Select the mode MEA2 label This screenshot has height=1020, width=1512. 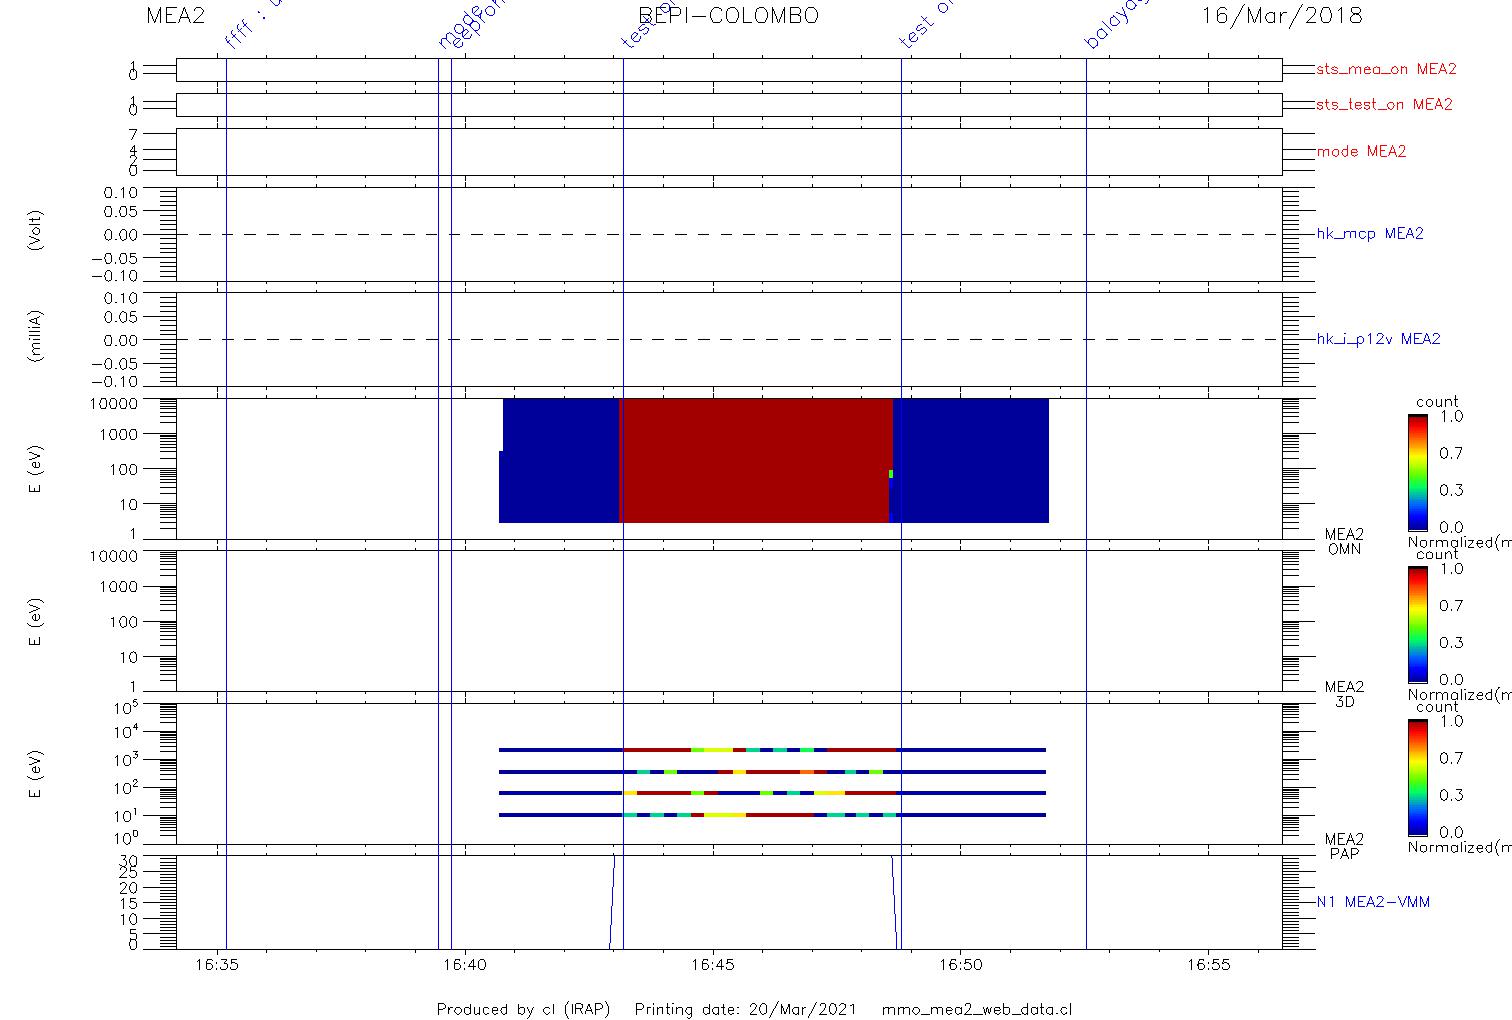pos(1361,152)
